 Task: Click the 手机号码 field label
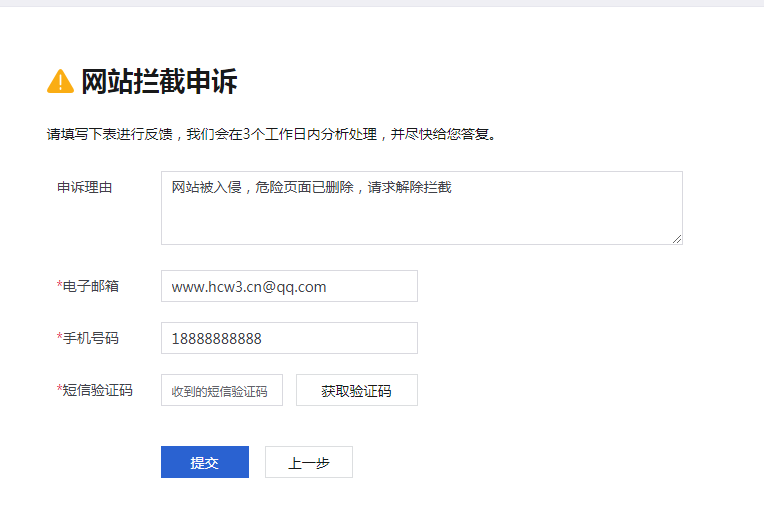(90, 338)
